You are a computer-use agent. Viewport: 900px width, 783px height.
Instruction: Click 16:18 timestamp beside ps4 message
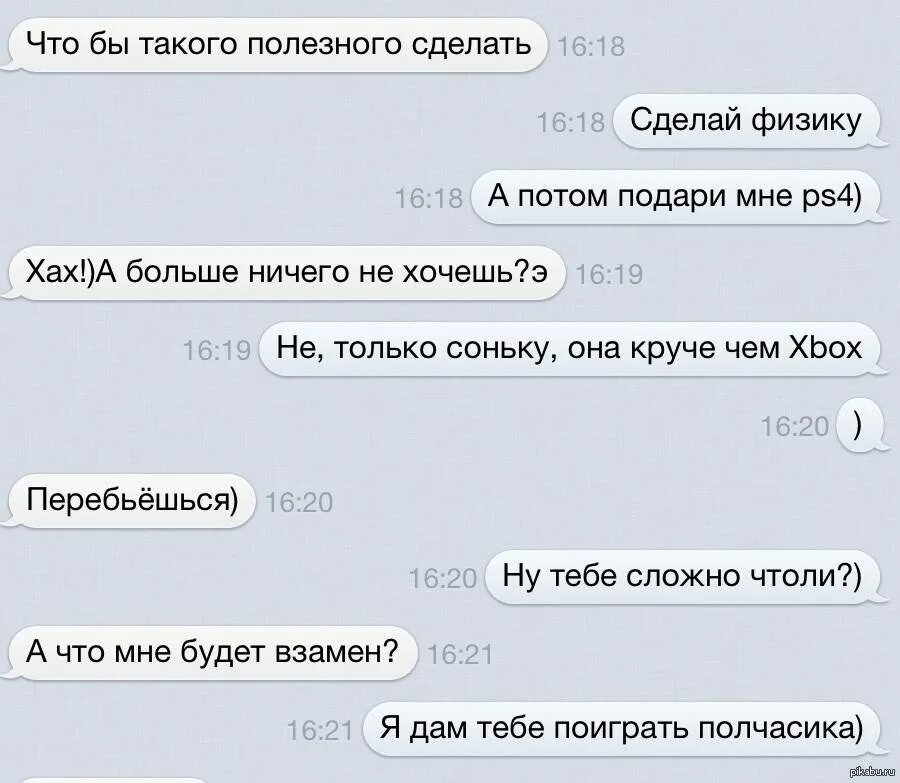pyautogui.click(x=429, y=199)
